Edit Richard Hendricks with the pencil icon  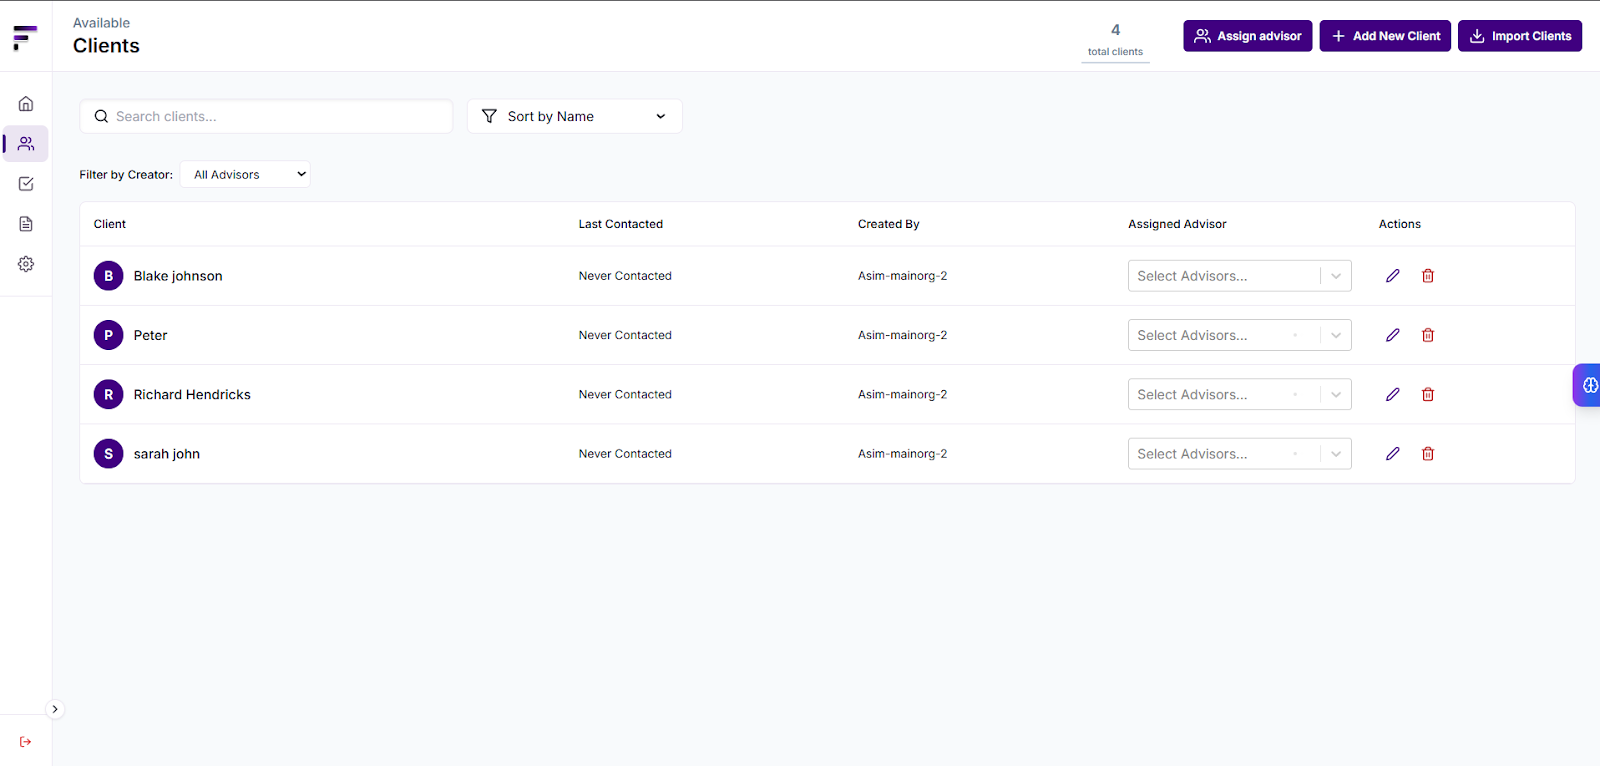click(1392, 394)
